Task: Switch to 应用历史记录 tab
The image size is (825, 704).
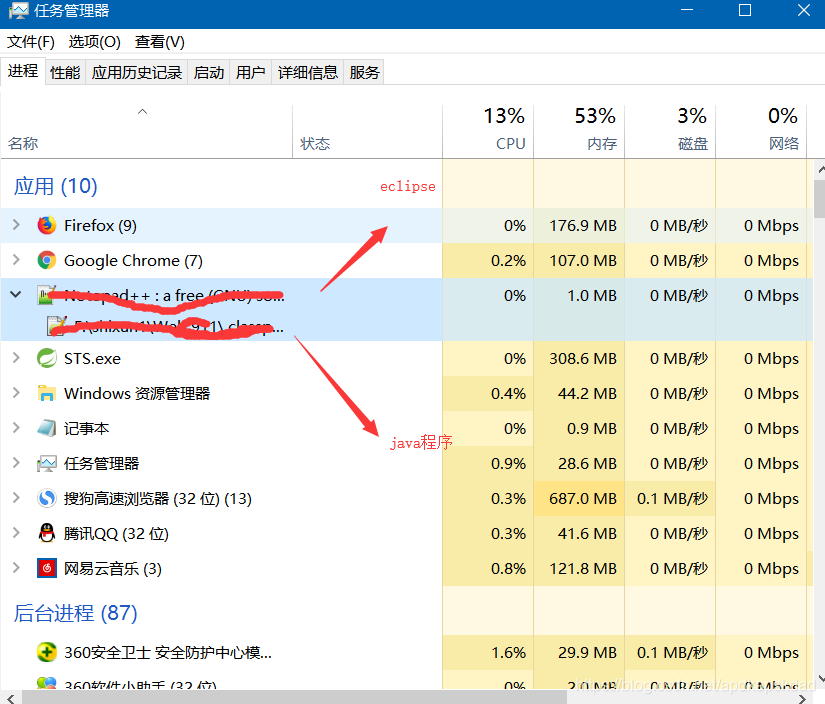Action: (137, 72)
